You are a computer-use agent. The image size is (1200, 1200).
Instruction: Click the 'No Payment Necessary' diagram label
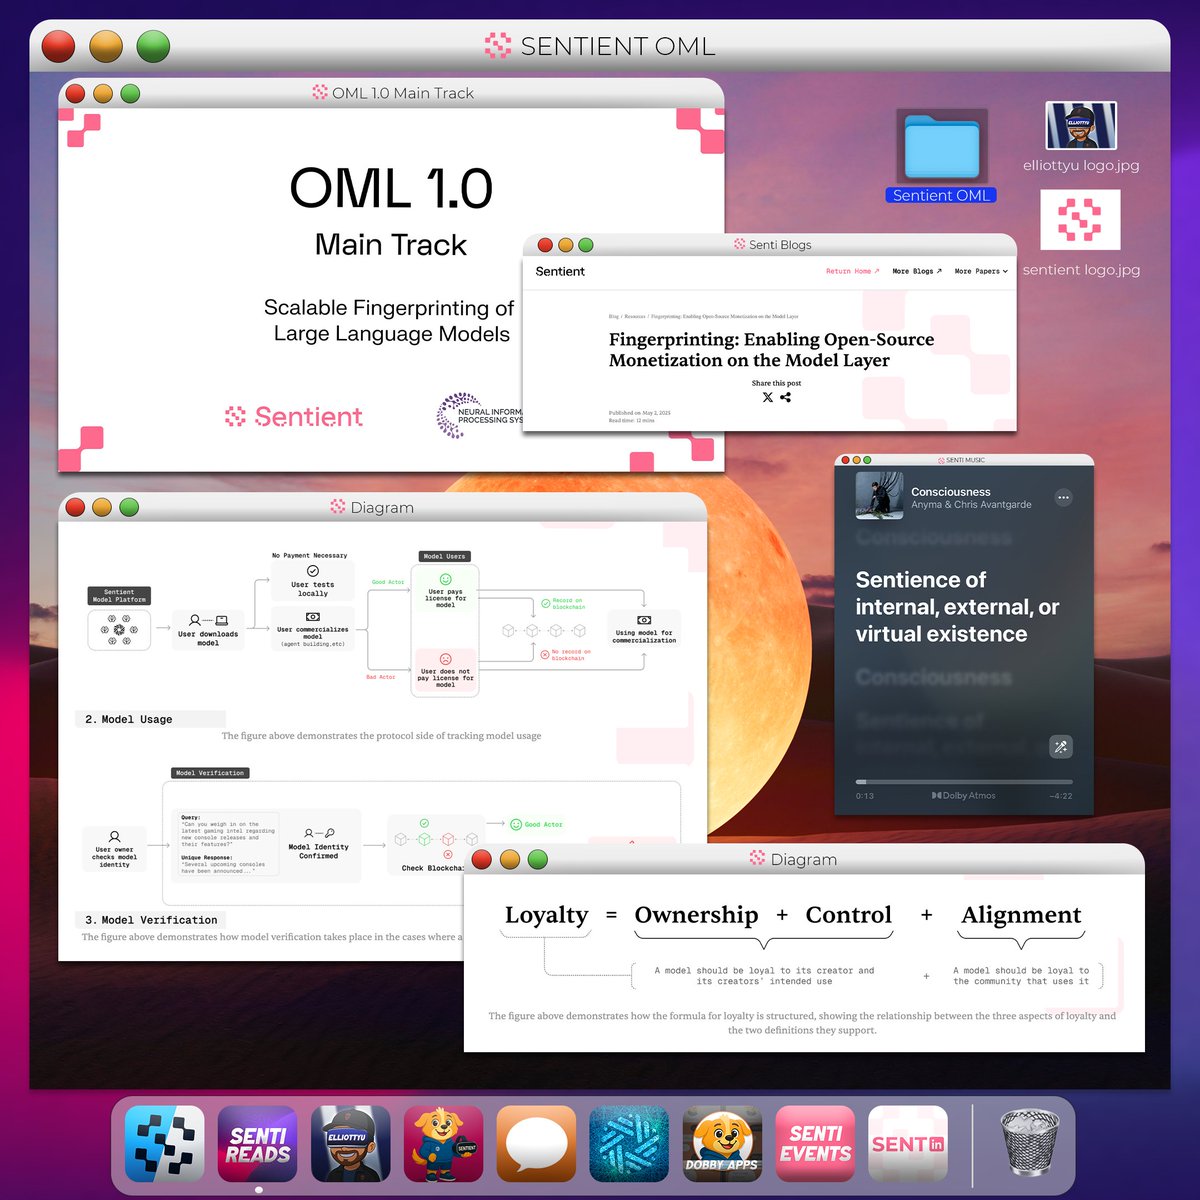coord(310,555)
